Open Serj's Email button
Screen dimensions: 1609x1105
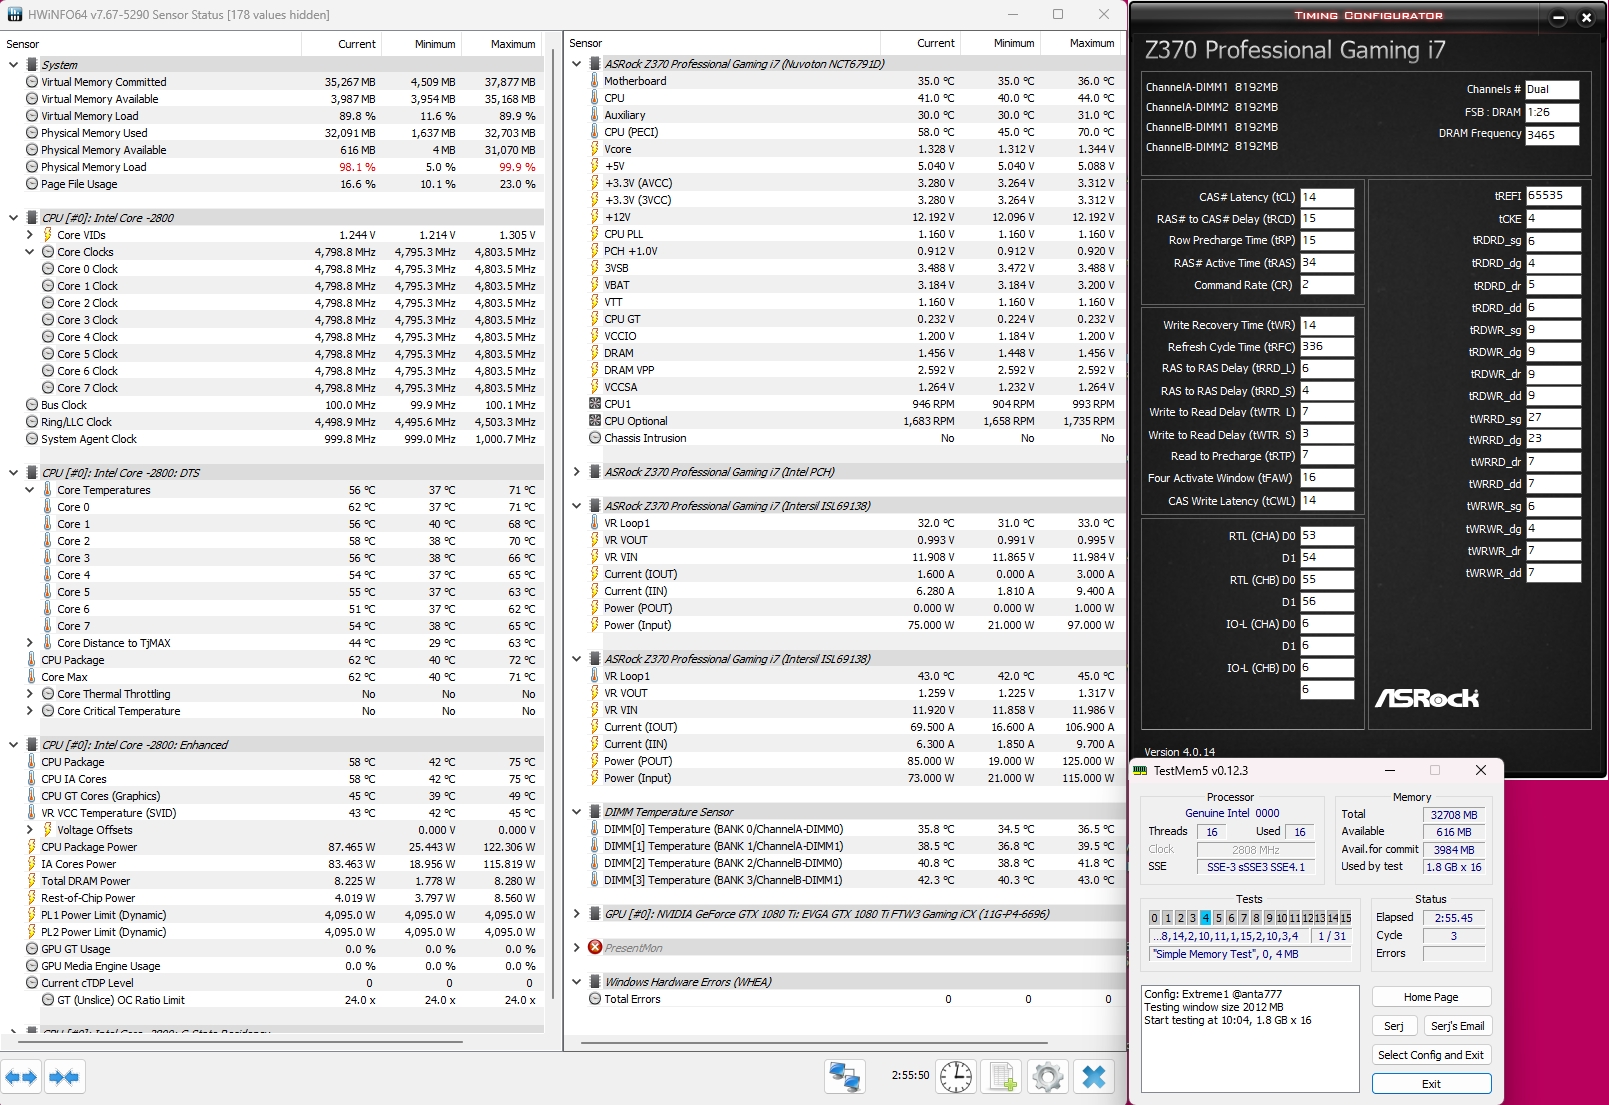(1457, 1026)
